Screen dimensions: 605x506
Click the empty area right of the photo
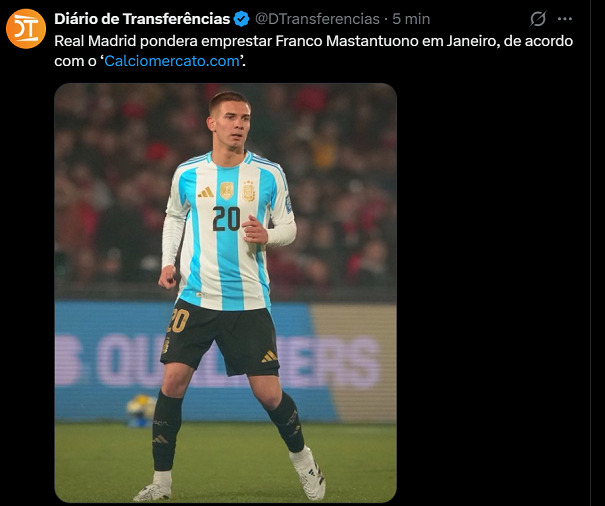coord(492,293)
